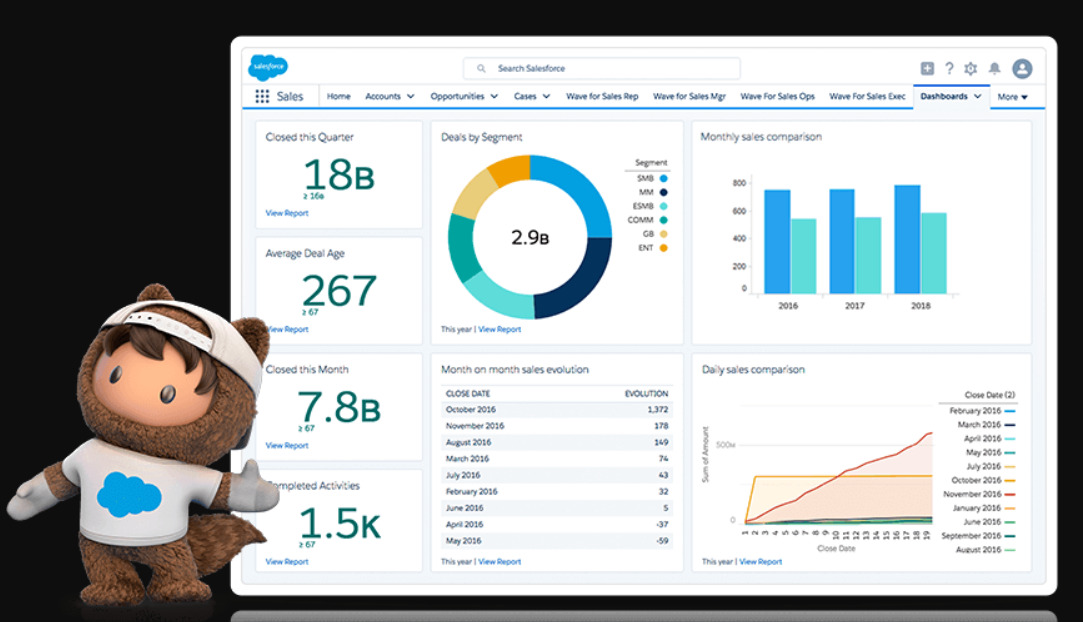Image resolution: width=1083 pixels, height=622 pixels.
Task: Click the COMM segment legend swatch
Action: click(x=664, y=220)
